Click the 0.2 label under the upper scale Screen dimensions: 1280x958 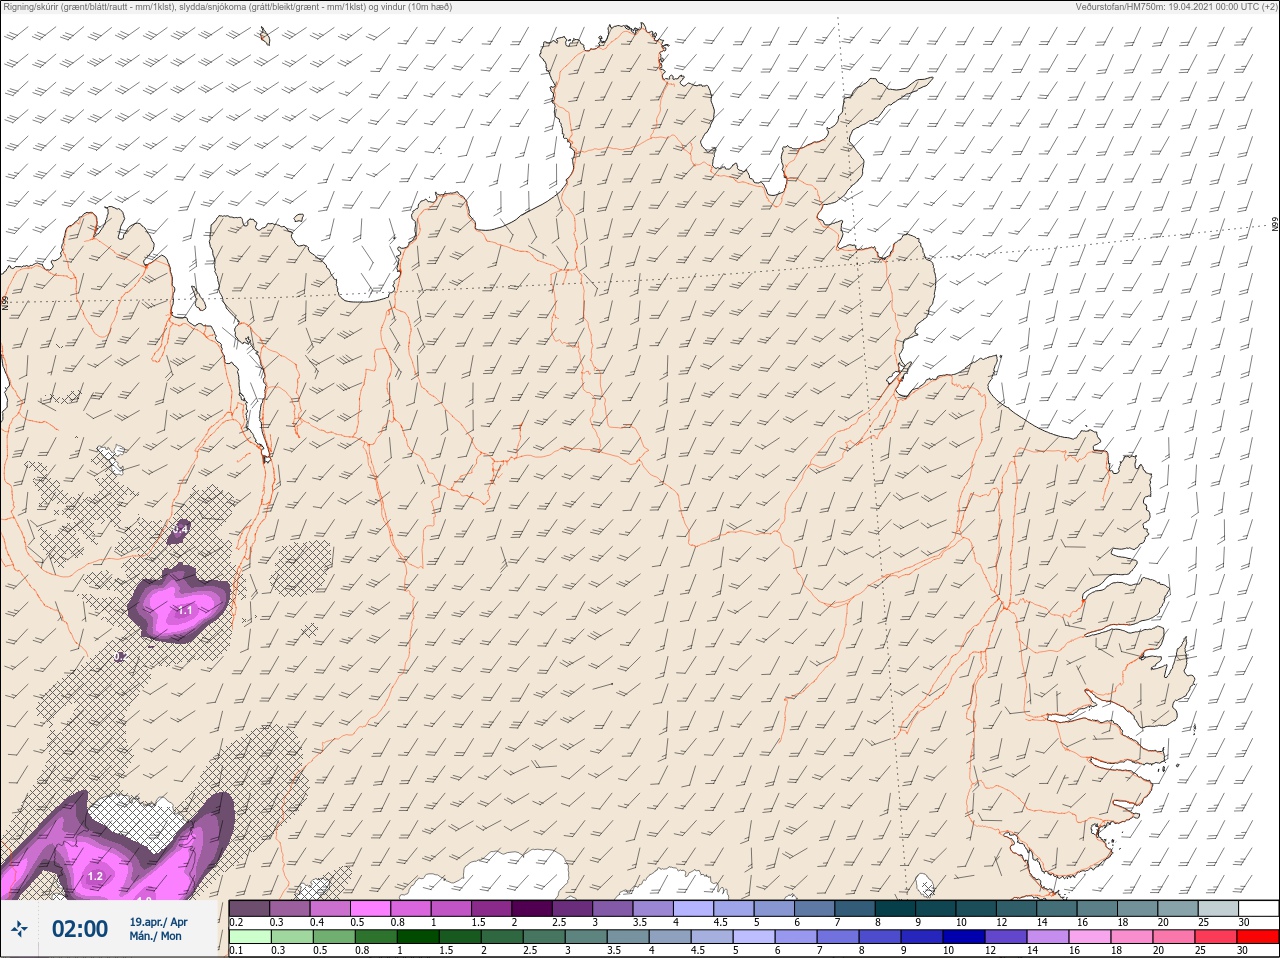tap(236, 922)
